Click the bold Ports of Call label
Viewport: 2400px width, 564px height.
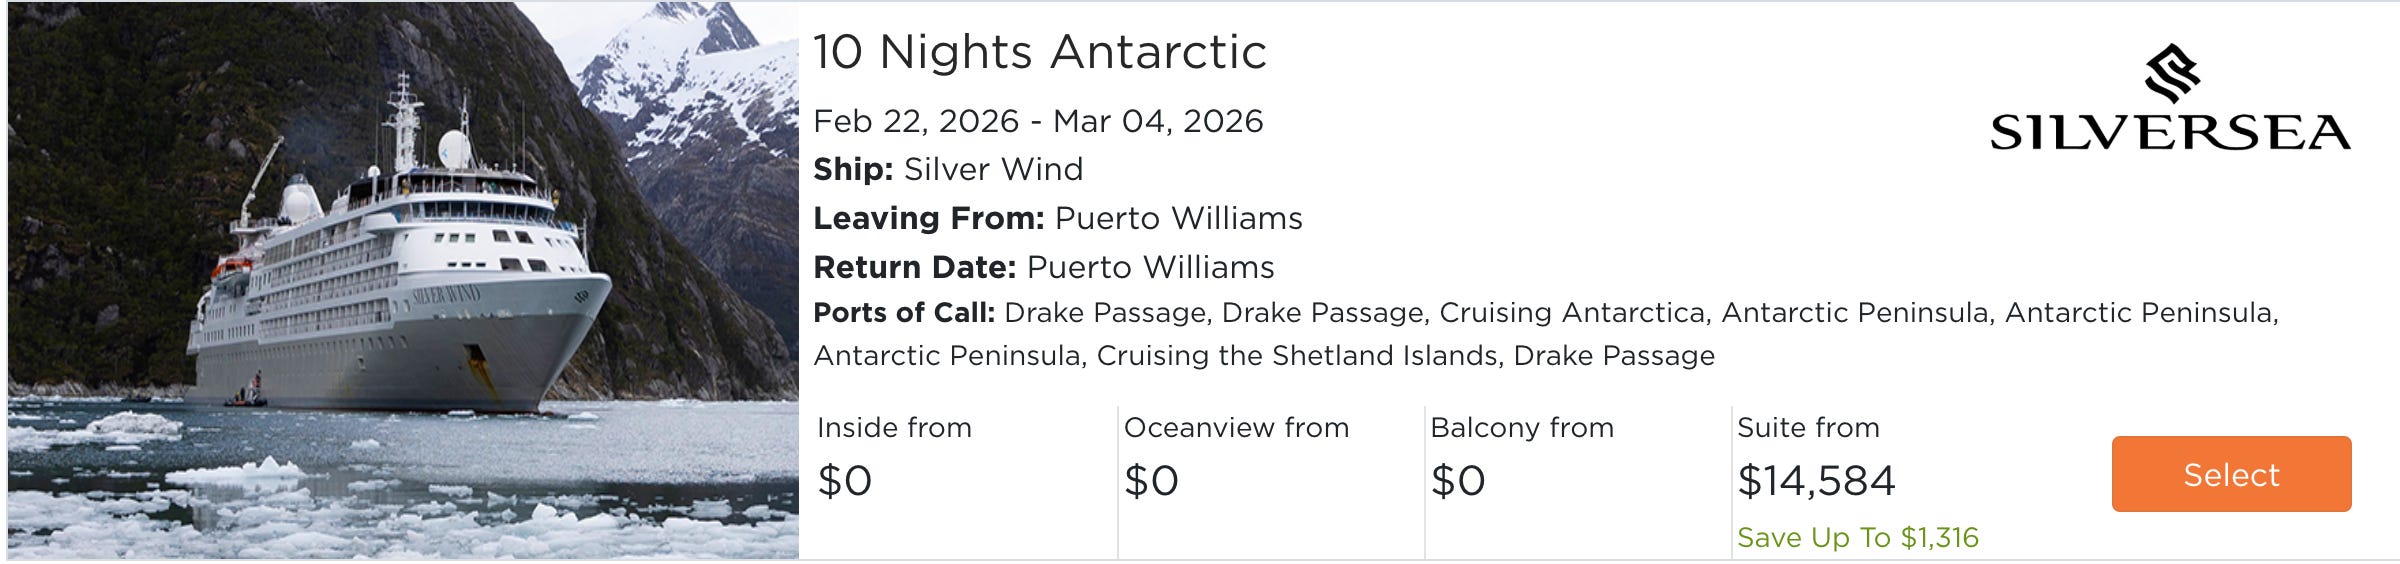click(x=904, y=313)
